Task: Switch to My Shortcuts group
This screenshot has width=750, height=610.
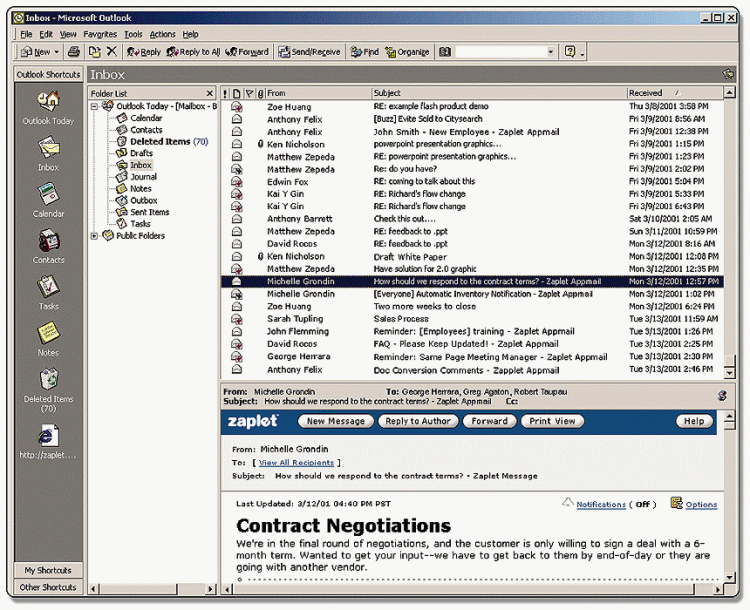Action: click(48, 570)
